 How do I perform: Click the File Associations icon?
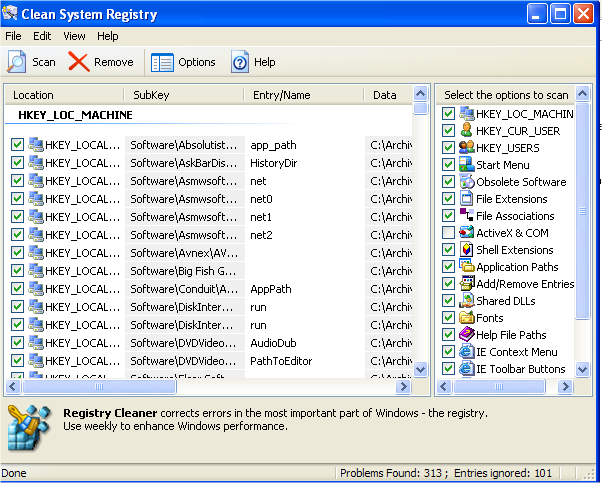click(466, 215)
